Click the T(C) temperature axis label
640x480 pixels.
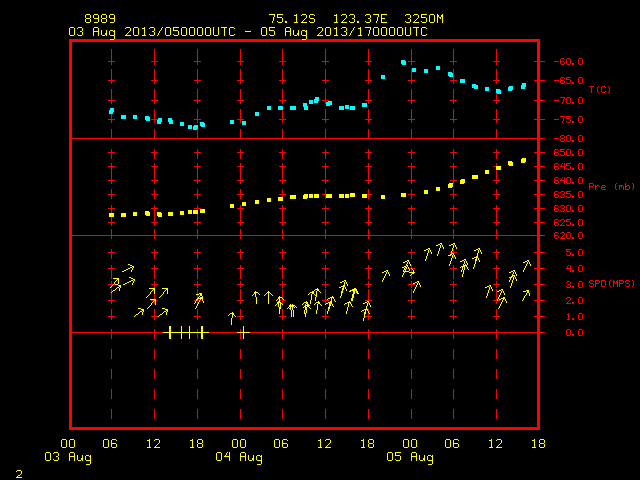click(x=600, y=89)
